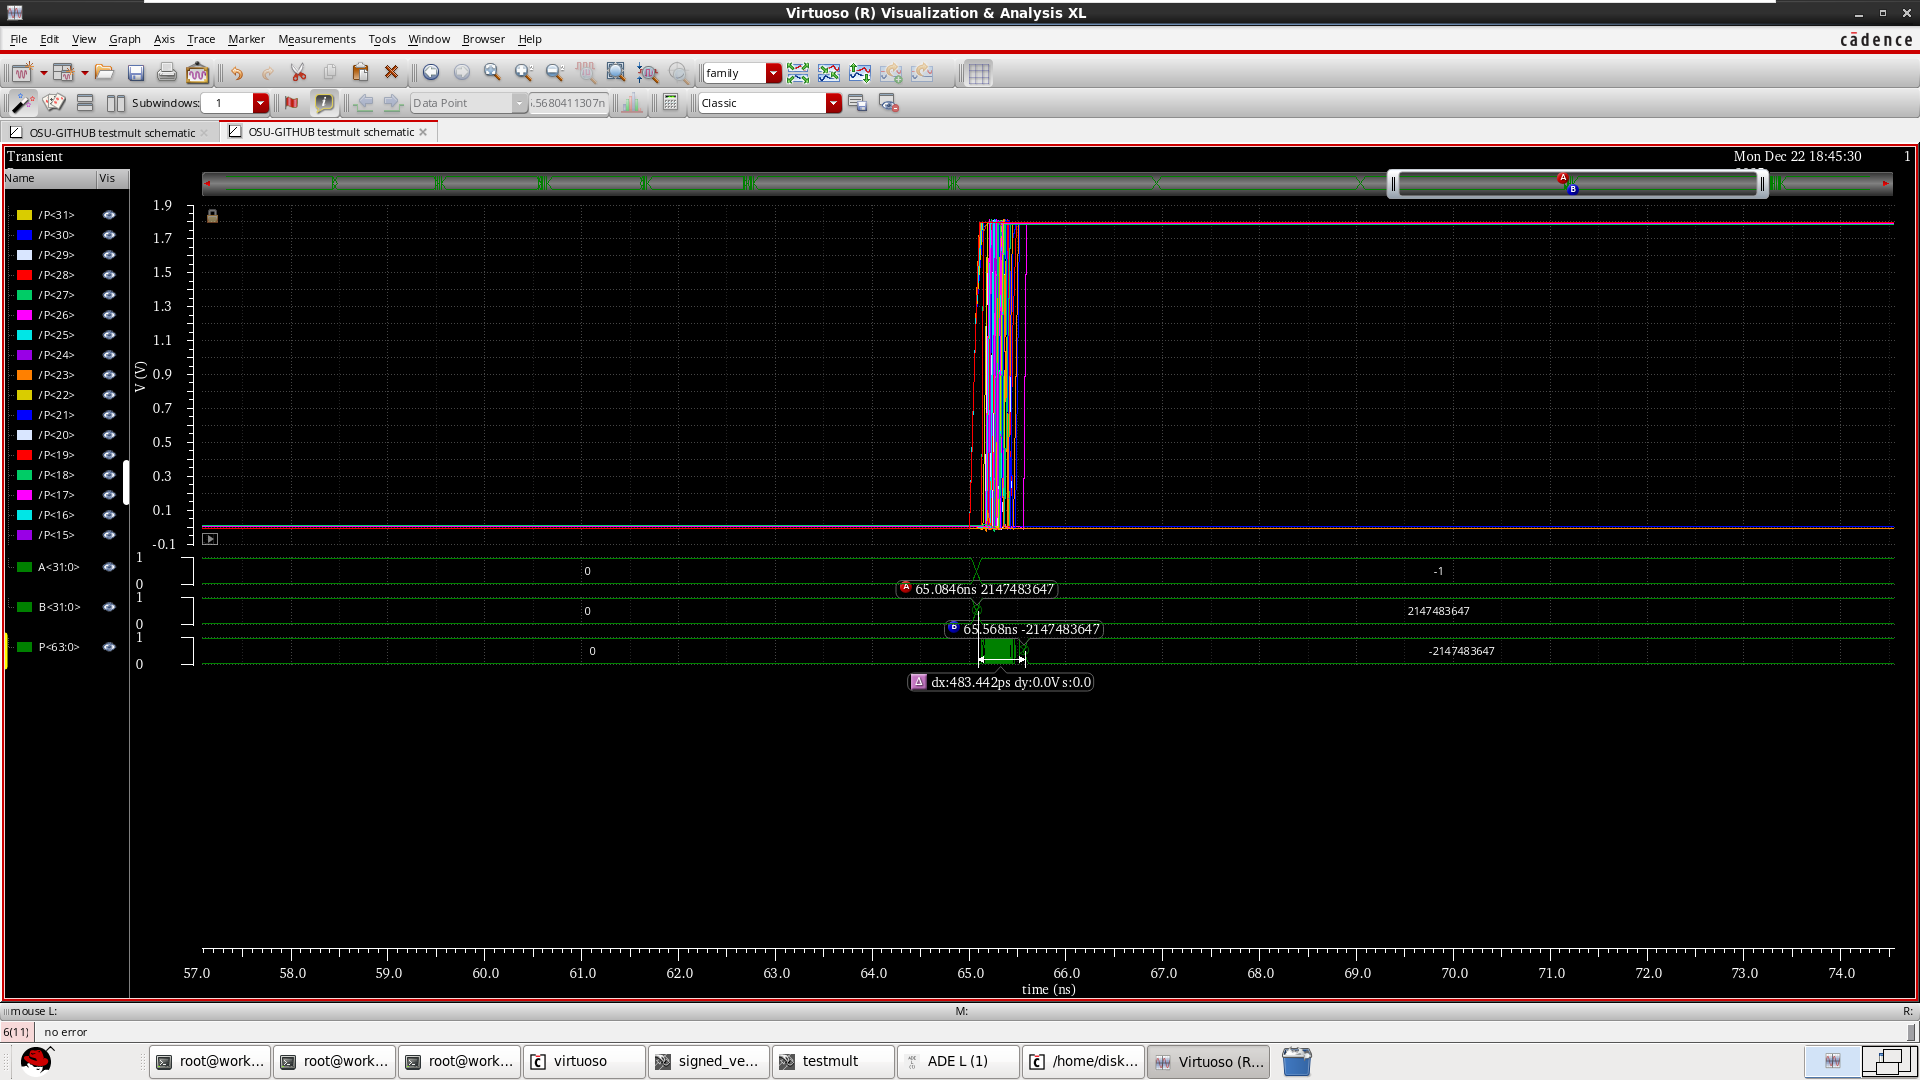Click the Save button to save results
The width and height of the screenshot is (1920, 1080).
136,72
